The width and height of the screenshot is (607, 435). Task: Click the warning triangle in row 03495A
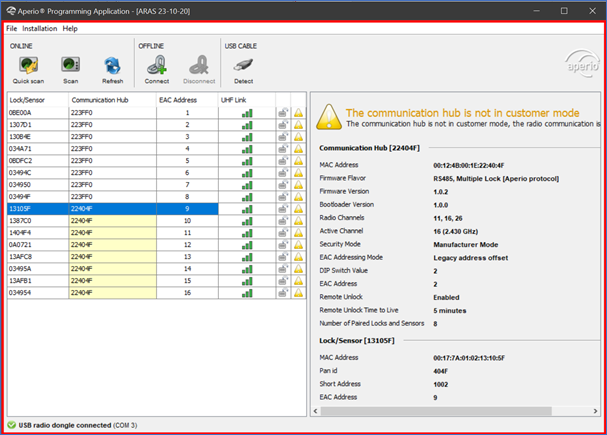coord(298,269)
